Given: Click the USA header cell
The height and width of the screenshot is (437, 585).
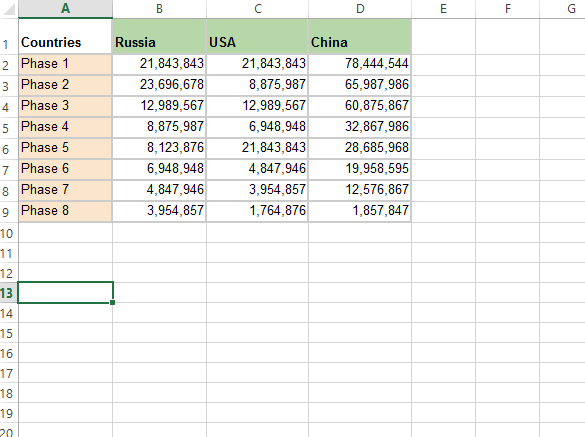Looking at the screenshot, I should (x=257, y=37).
